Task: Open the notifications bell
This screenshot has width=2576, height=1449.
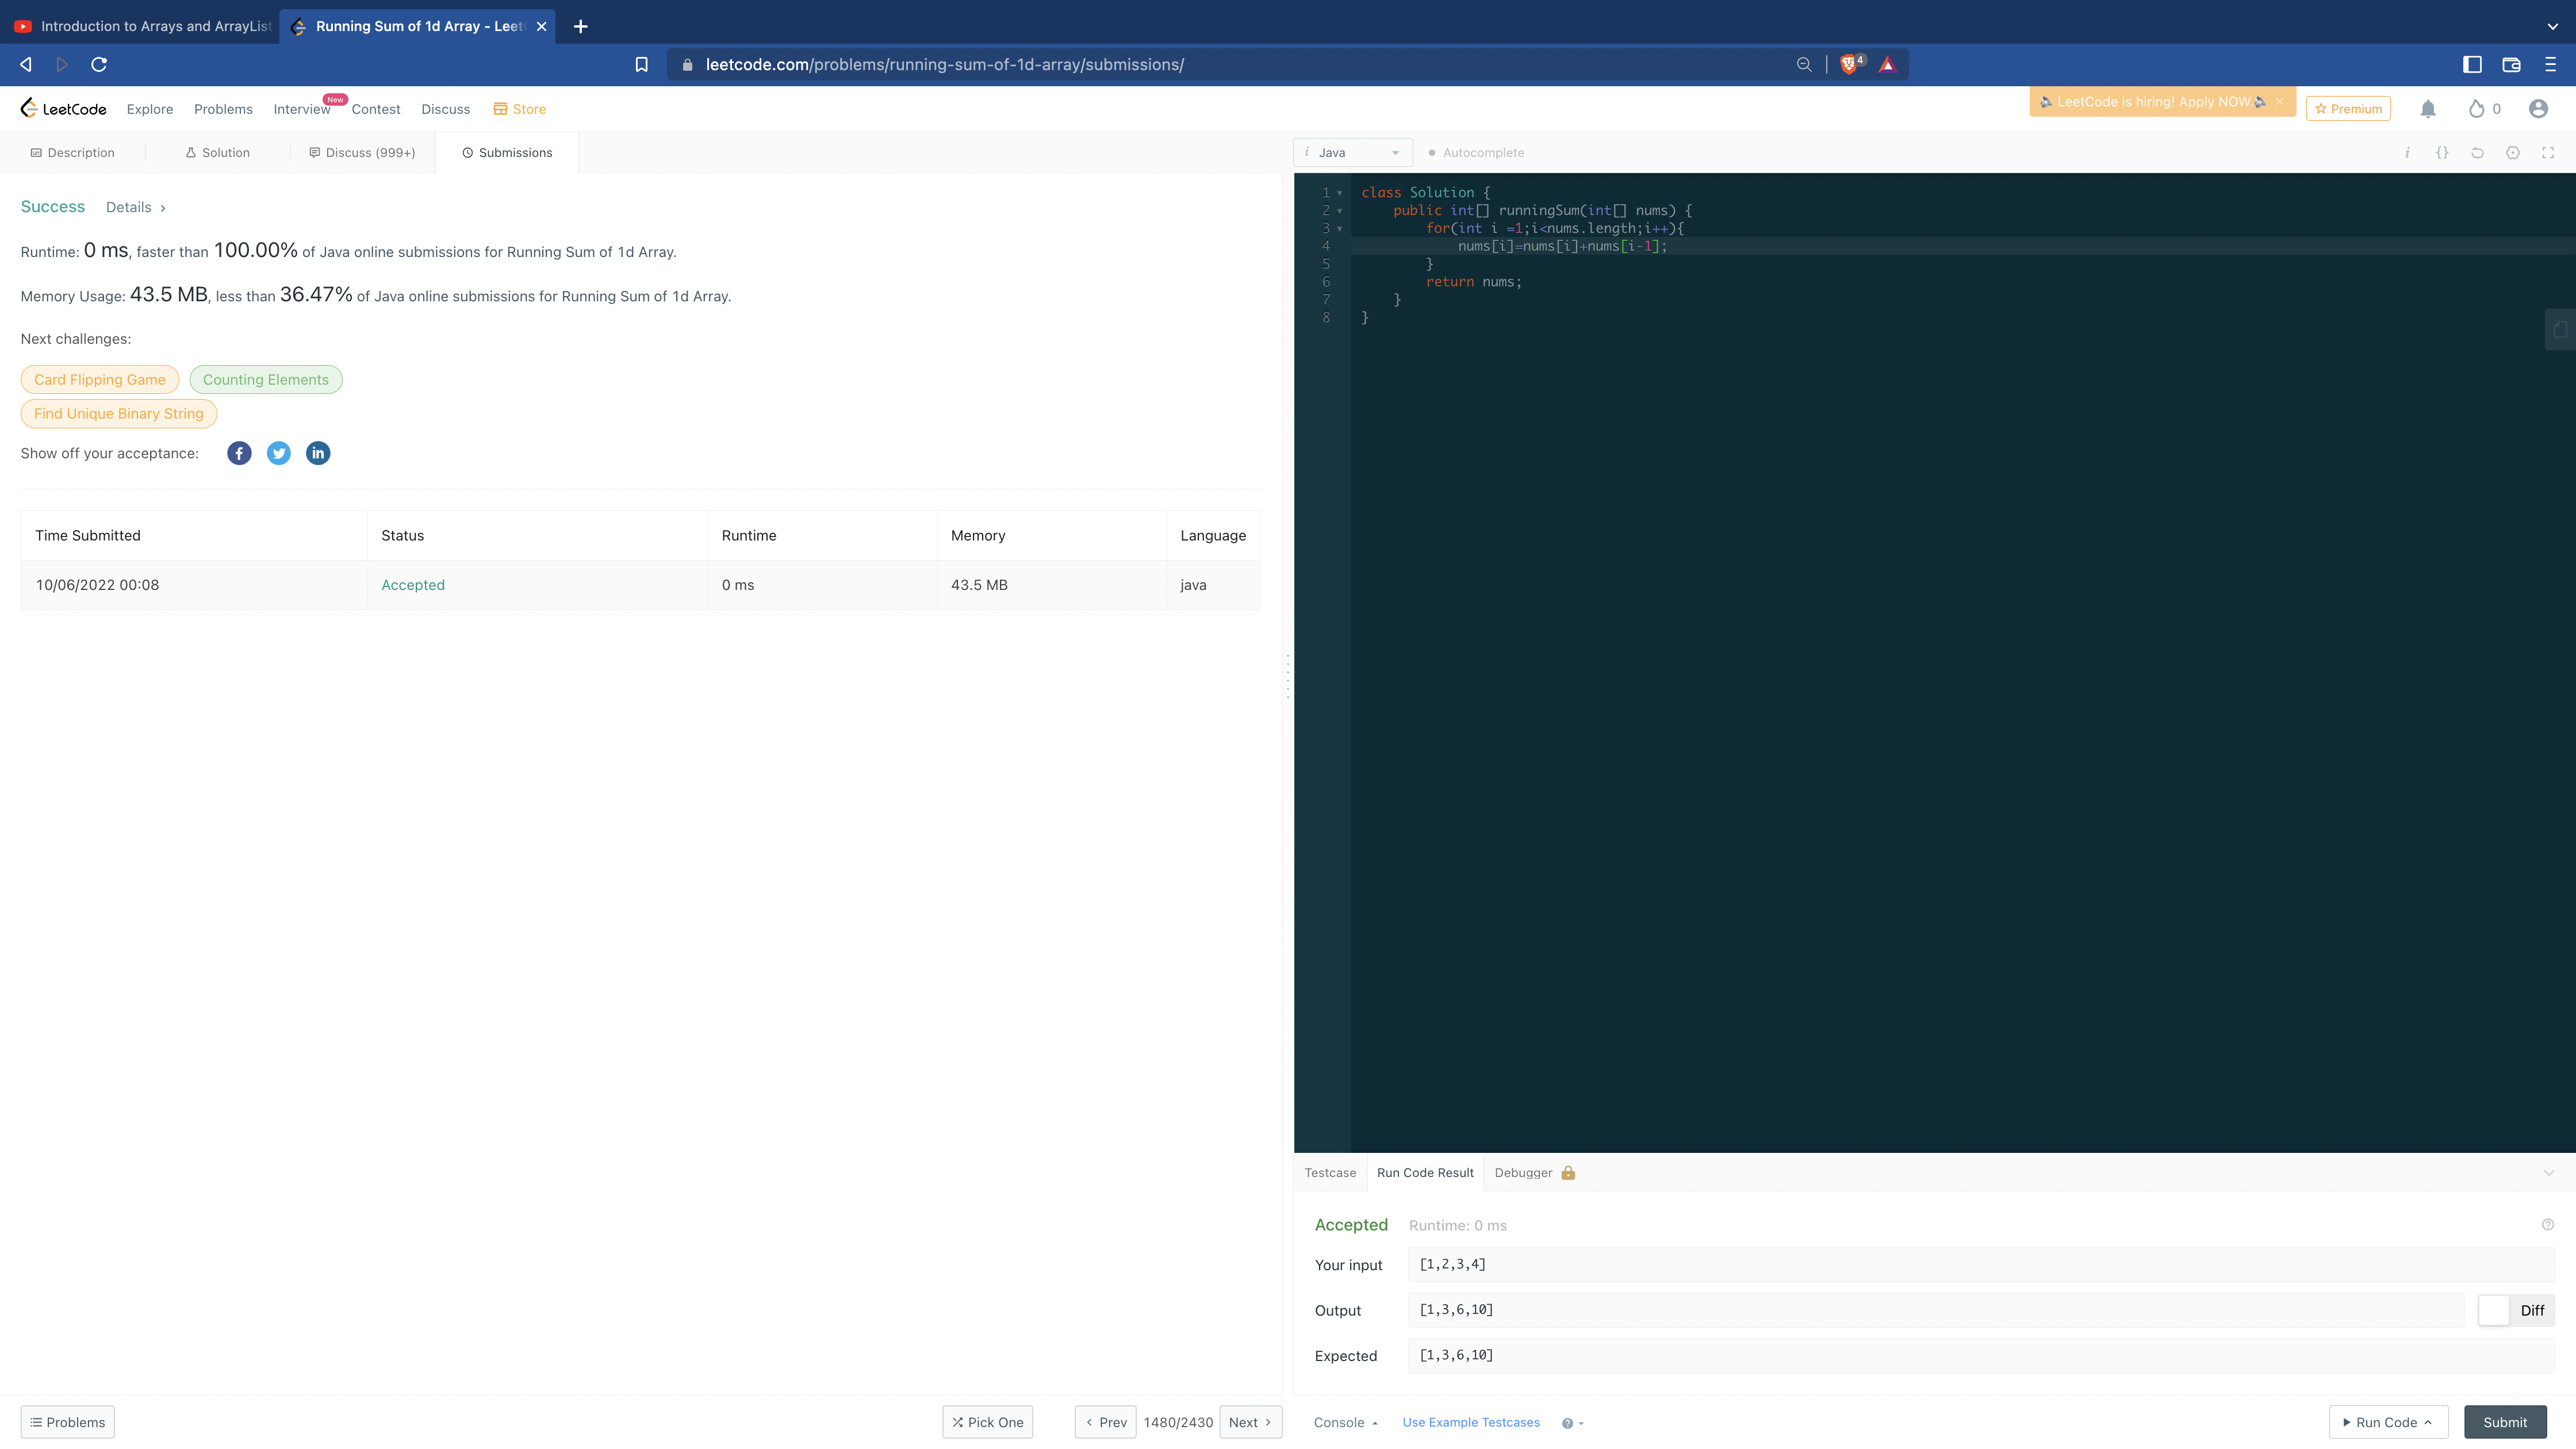Action: (2428, 109)
